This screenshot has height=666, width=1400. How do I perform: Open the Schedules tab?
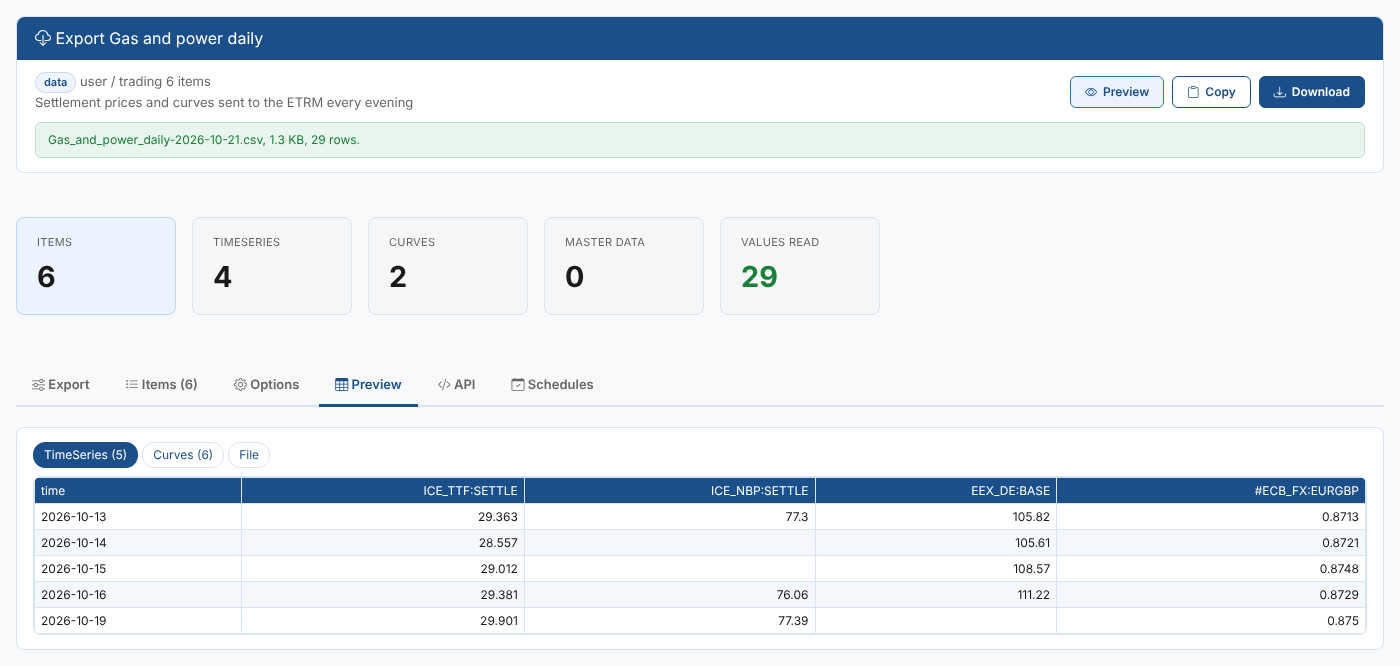pos(552,384)
